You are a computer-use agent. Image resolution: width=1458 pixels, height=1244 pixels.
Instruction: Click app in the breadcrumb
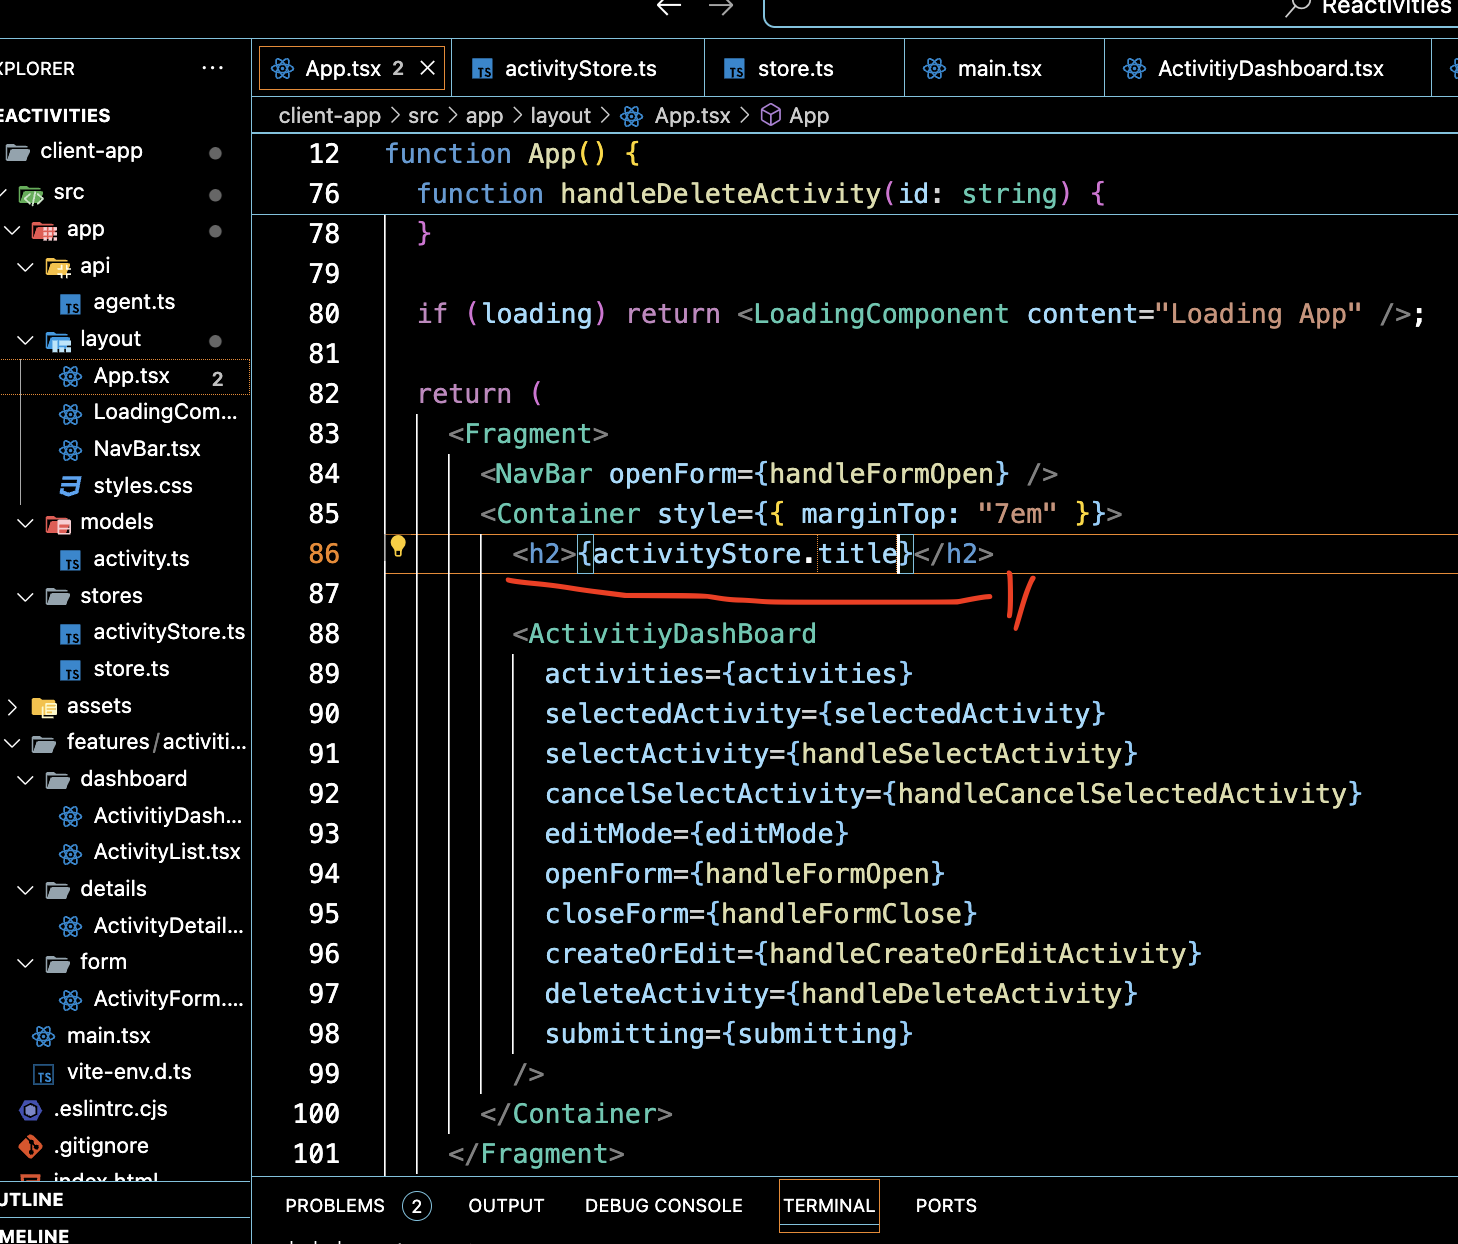484,116
